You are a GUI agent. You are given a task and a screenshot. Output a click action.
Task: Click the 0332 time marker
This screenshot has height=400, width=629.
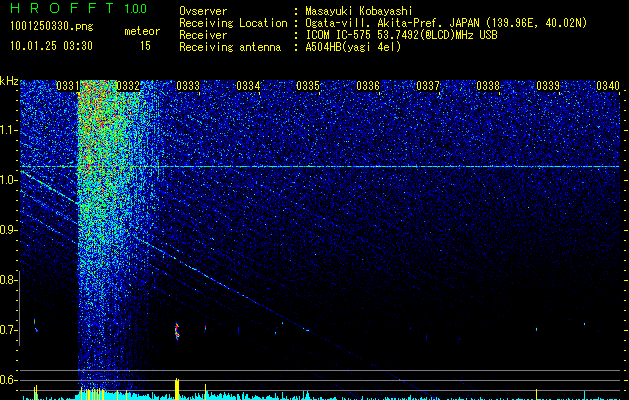(128, 86)
